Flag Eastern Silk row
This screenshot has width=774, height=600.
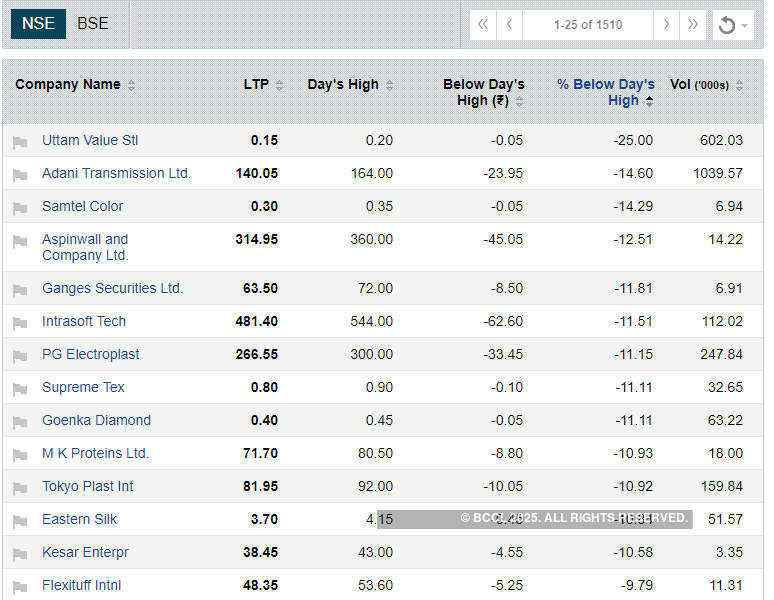point(20,521)
